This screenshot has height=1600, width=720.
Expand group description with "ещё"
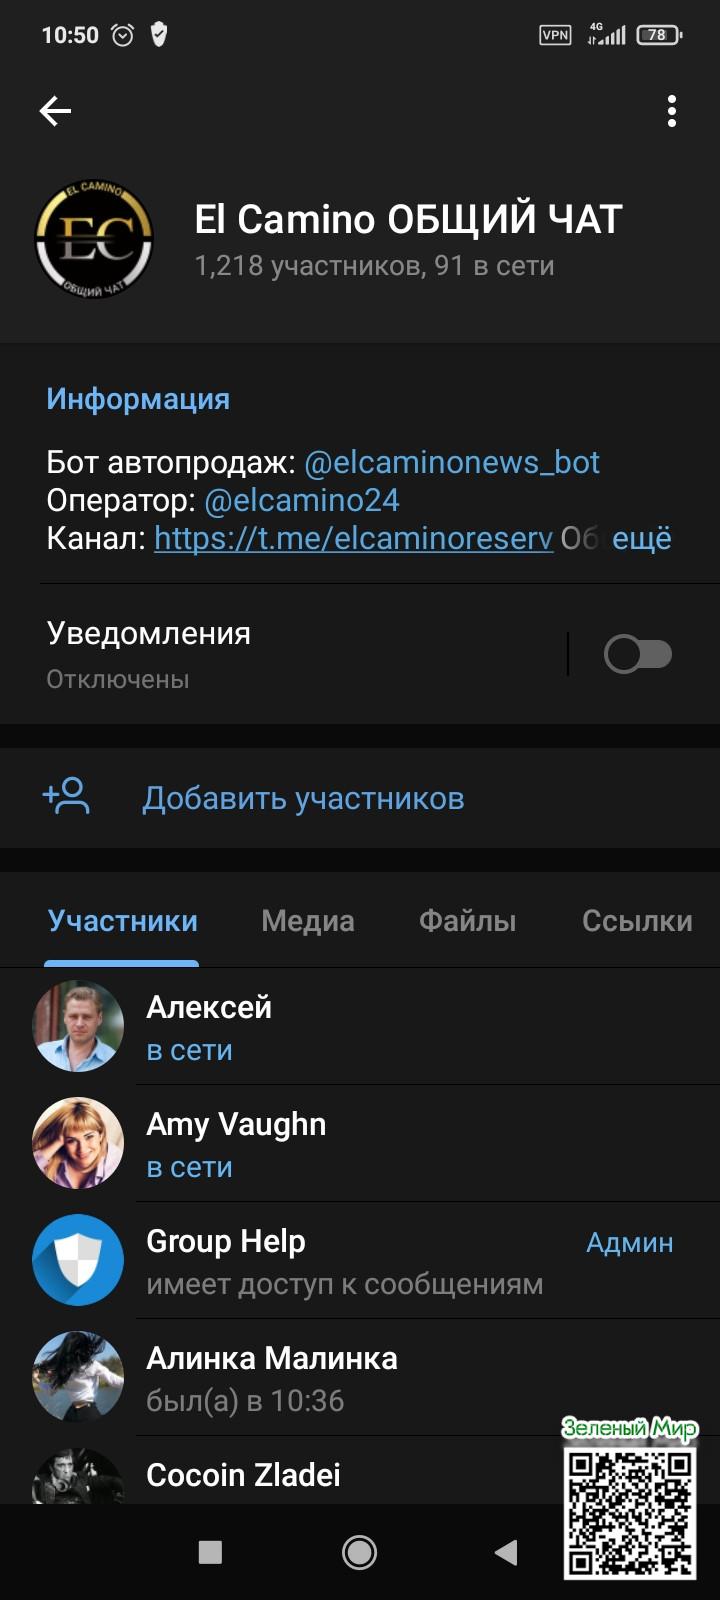coord(641,538)
